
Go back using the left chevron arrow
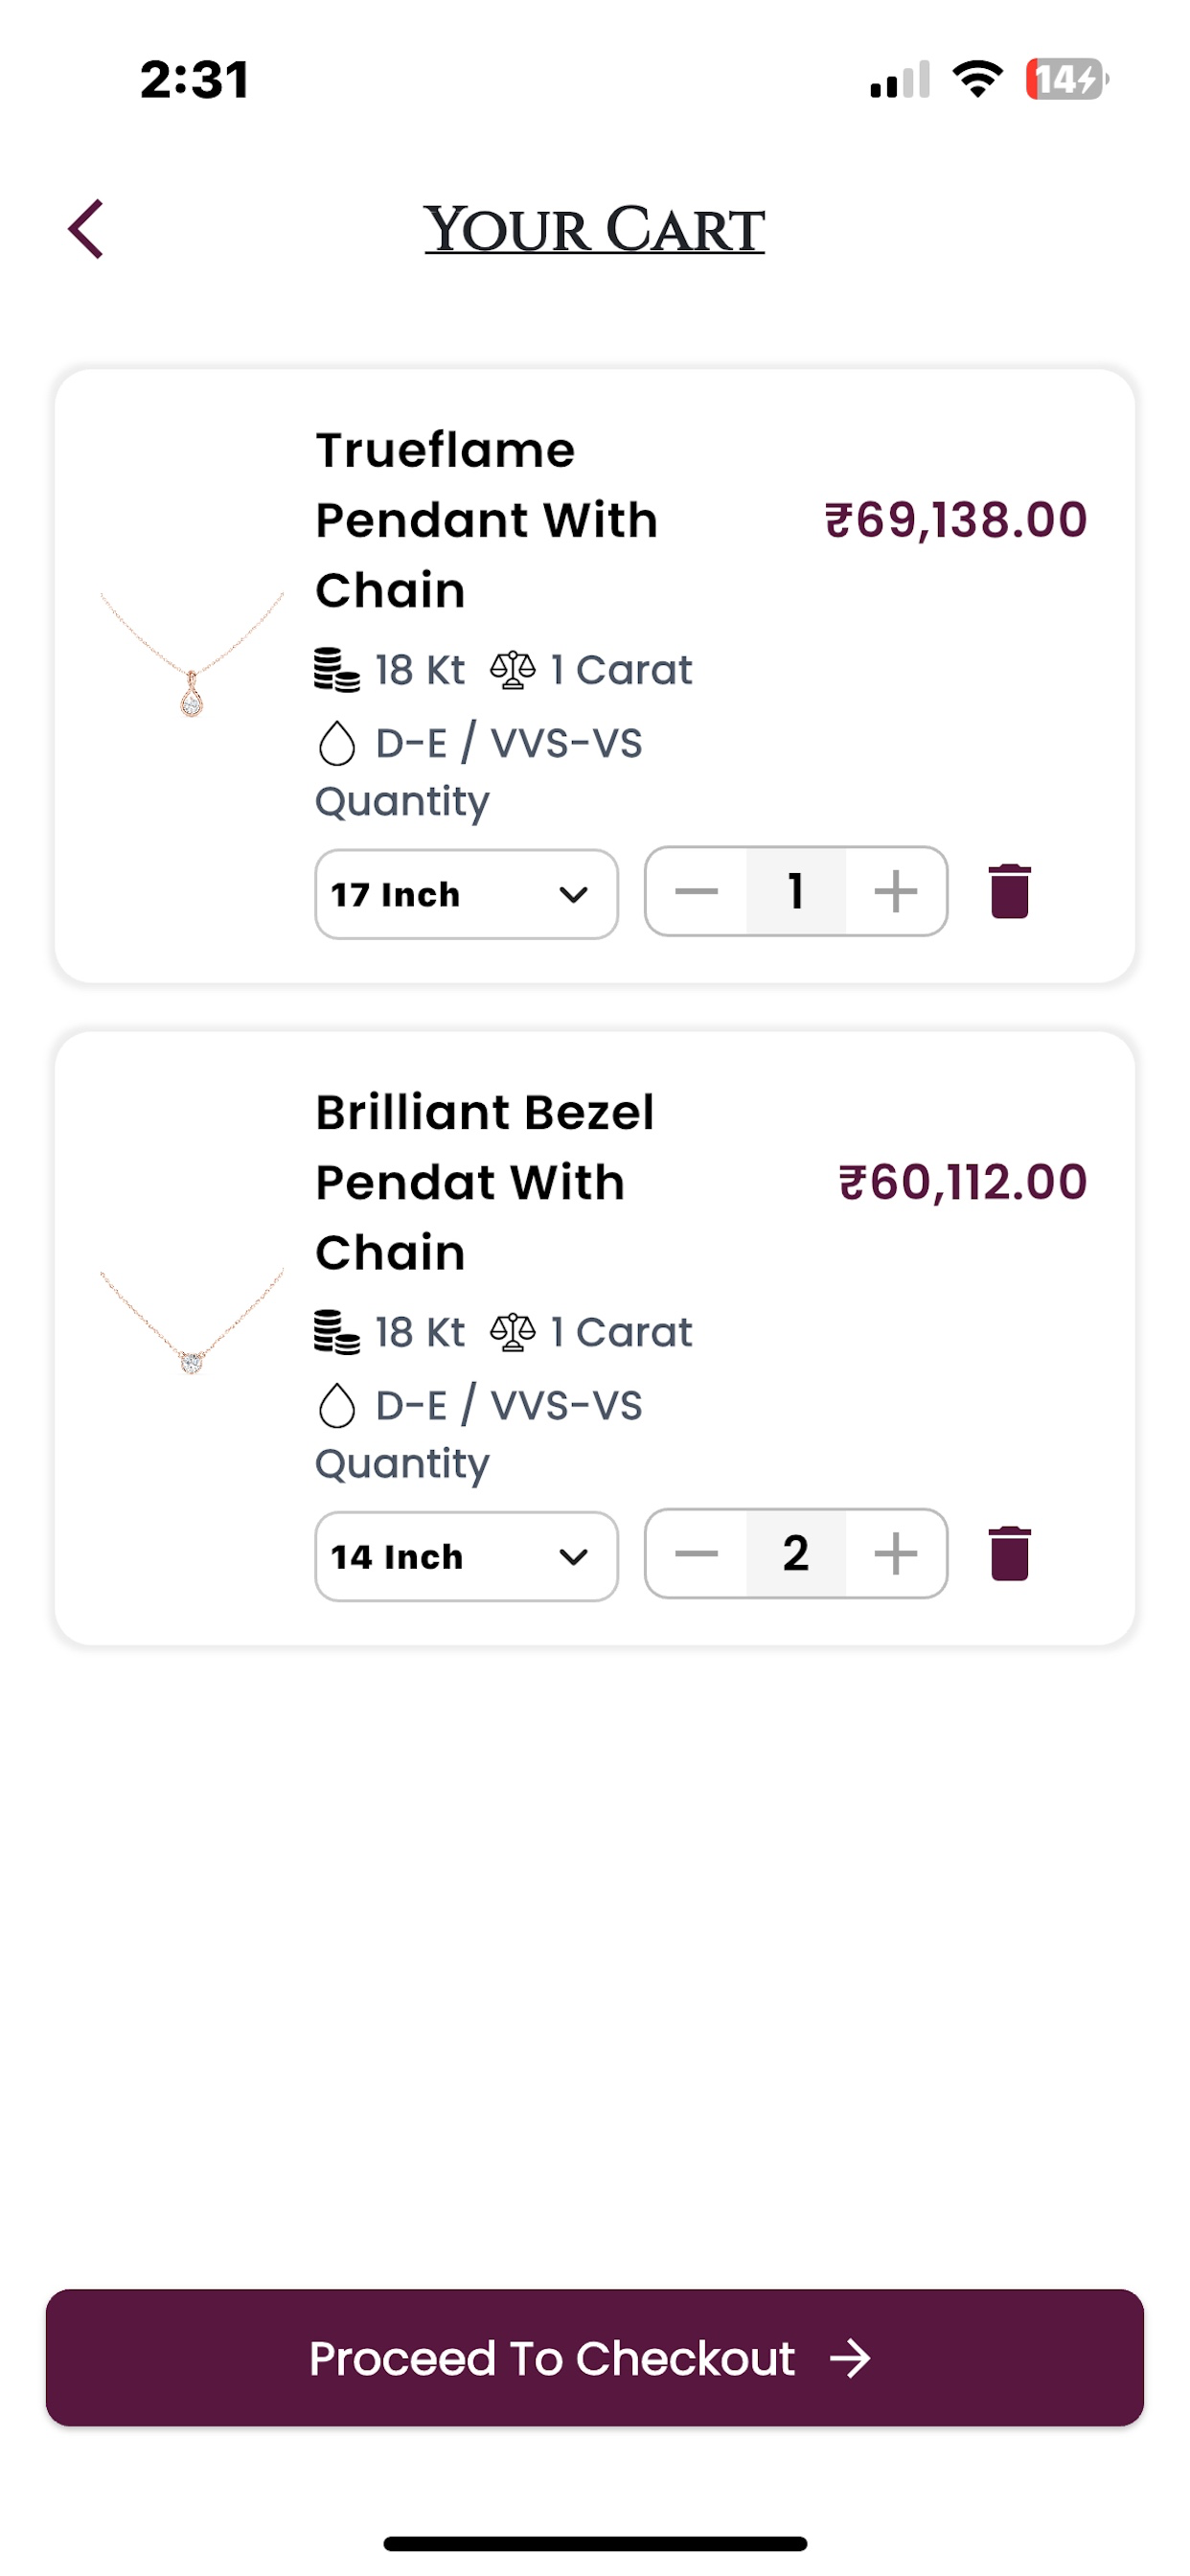86,229
